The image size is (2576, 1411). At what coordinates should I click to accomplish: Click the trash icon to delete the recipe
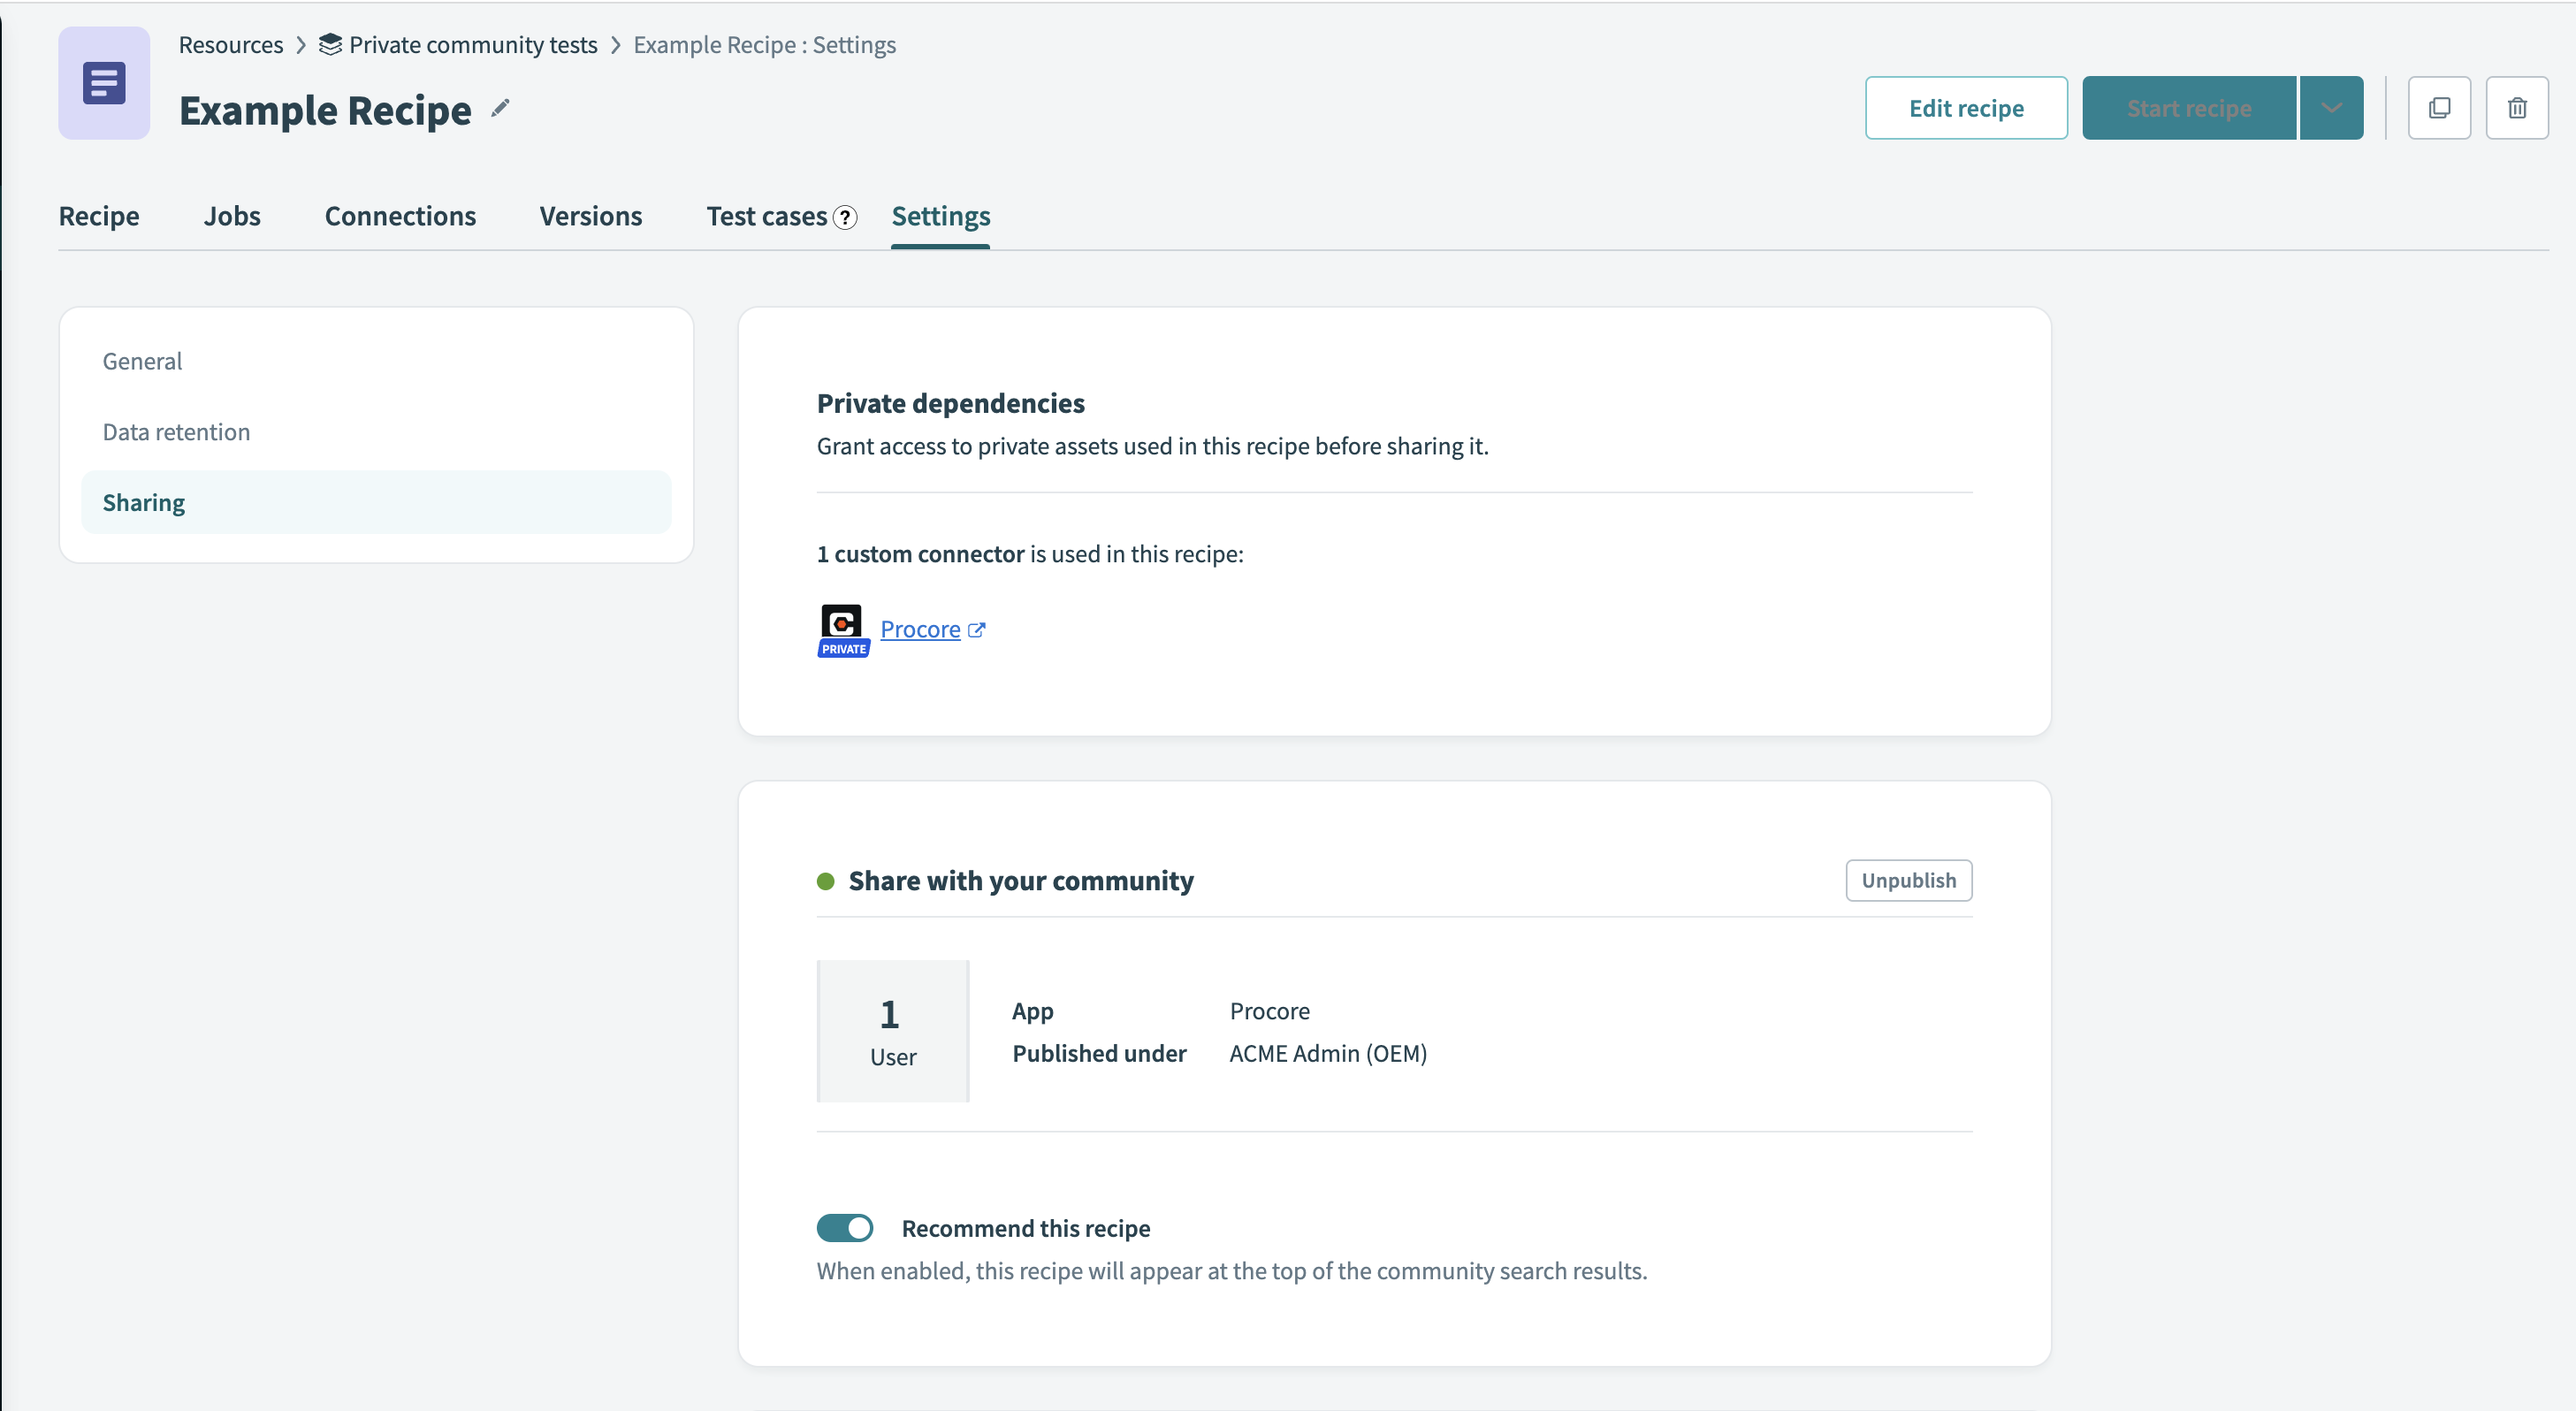2518,108
